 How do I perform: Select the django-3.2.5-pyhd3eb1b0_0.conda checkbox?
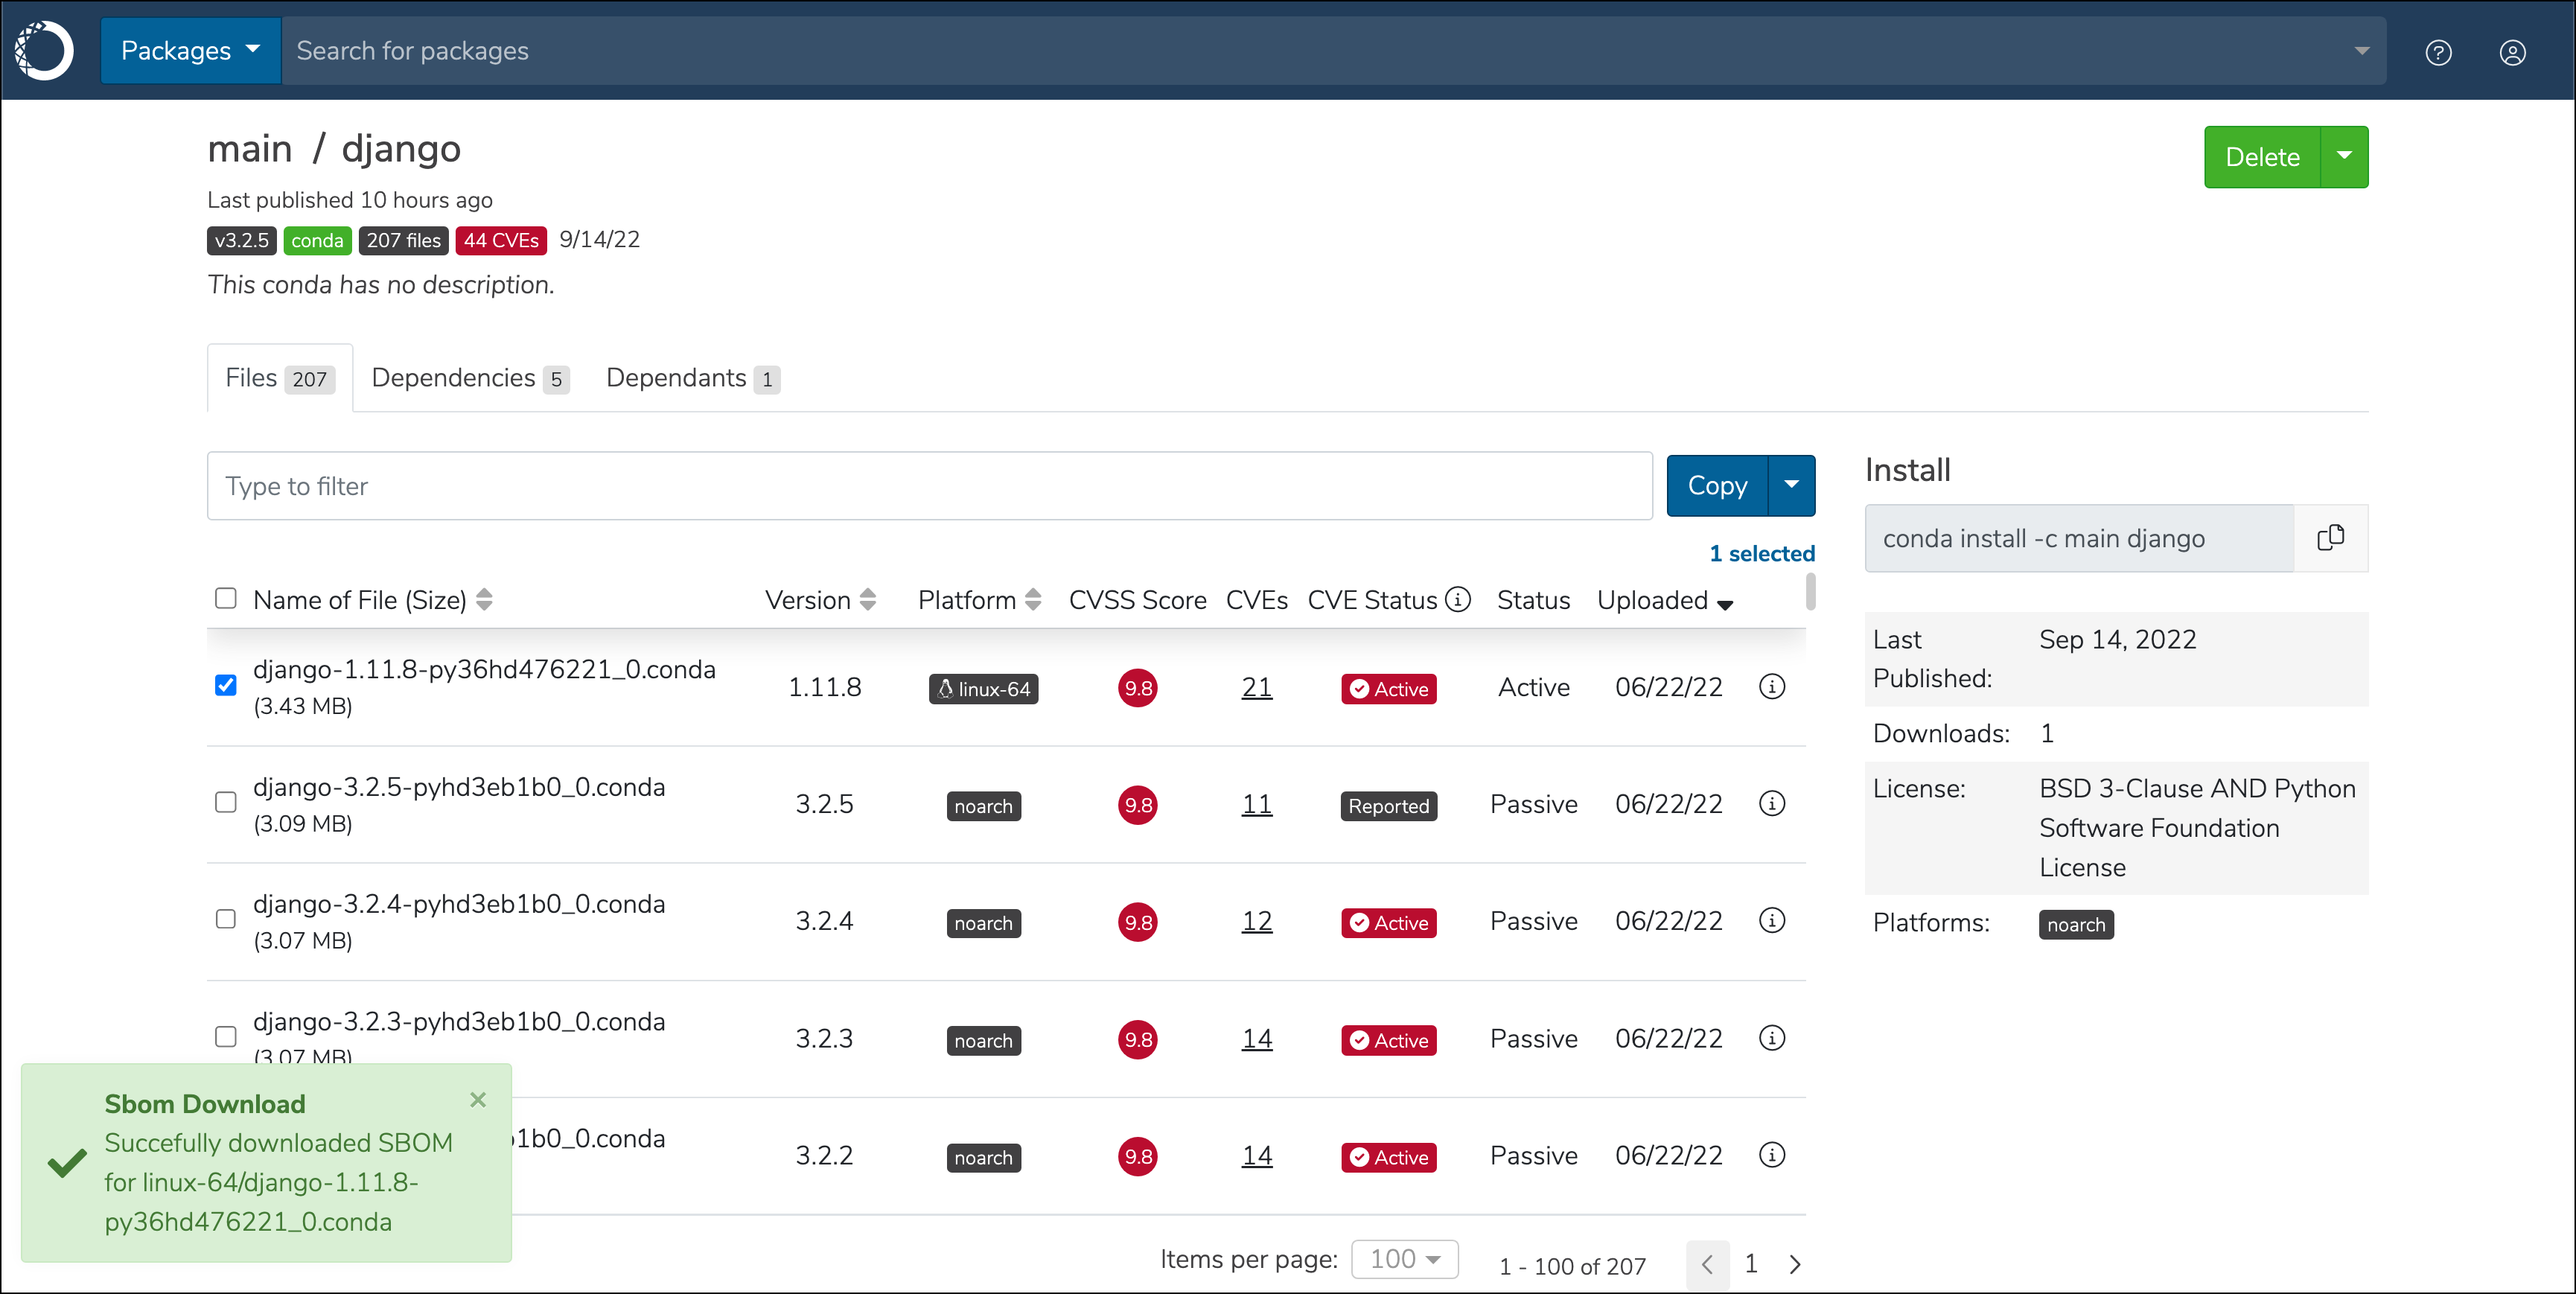coord(226,802)
